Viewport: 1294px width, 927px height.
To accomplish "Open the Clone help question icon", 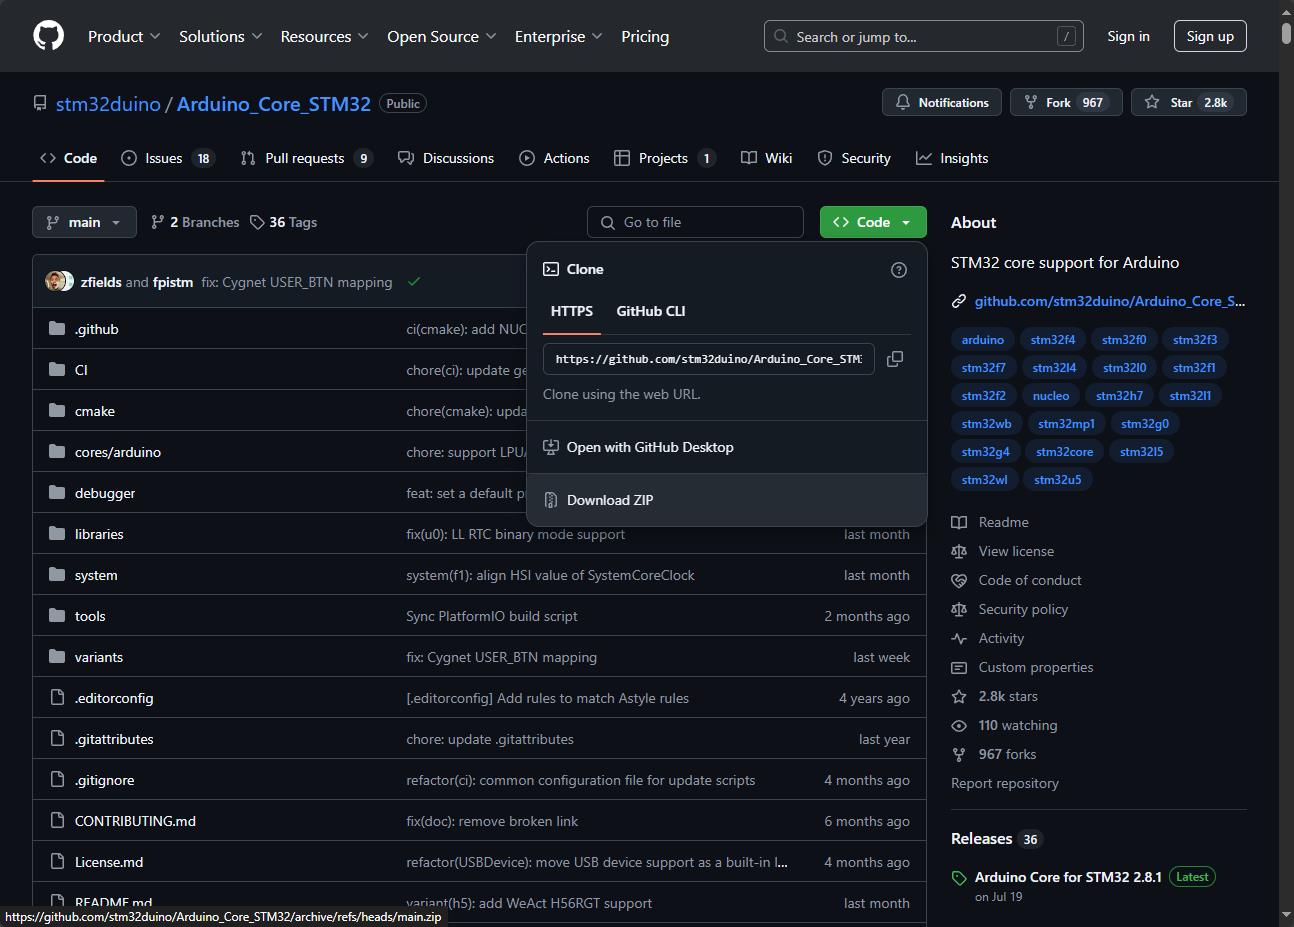I will tap(899, 270).
